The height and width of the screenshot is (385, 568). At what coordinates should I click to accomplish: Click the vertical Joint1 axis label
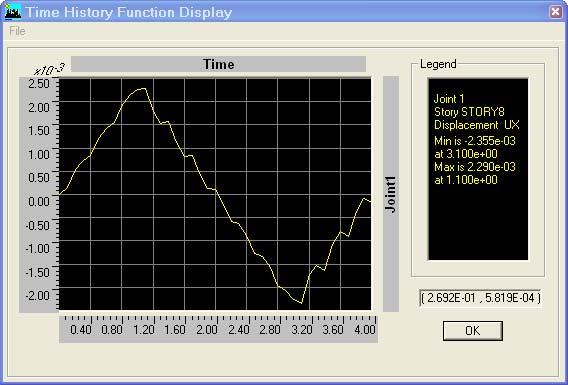(391, 194)
